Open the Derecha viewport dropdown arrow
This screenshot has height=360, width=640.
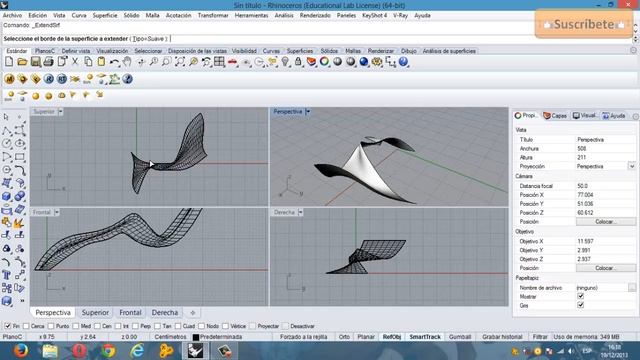300,212
